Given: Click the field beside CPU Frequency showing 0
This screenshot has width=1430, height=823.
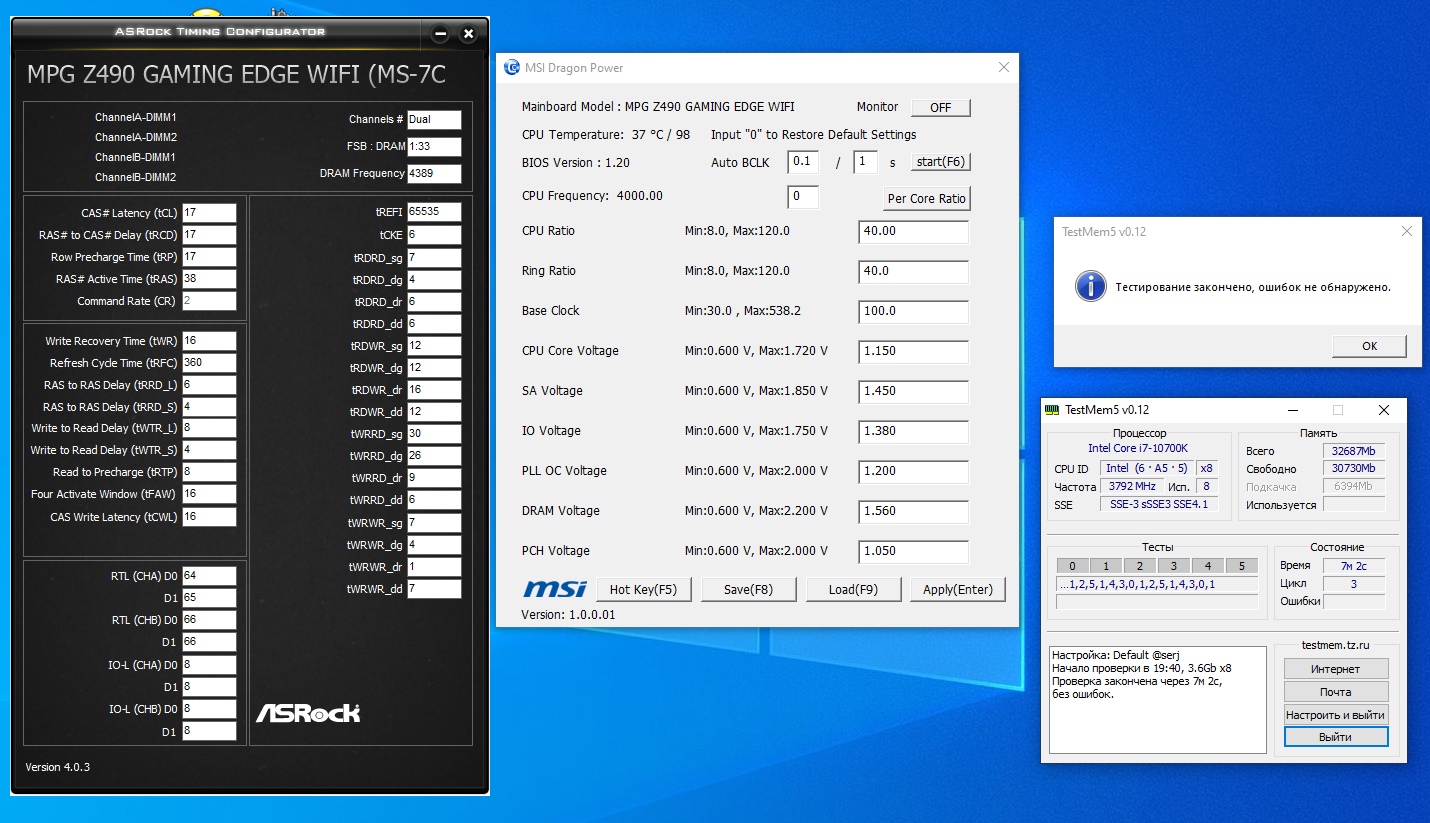Looking at the screenshot, I should (x=803, y=198).
